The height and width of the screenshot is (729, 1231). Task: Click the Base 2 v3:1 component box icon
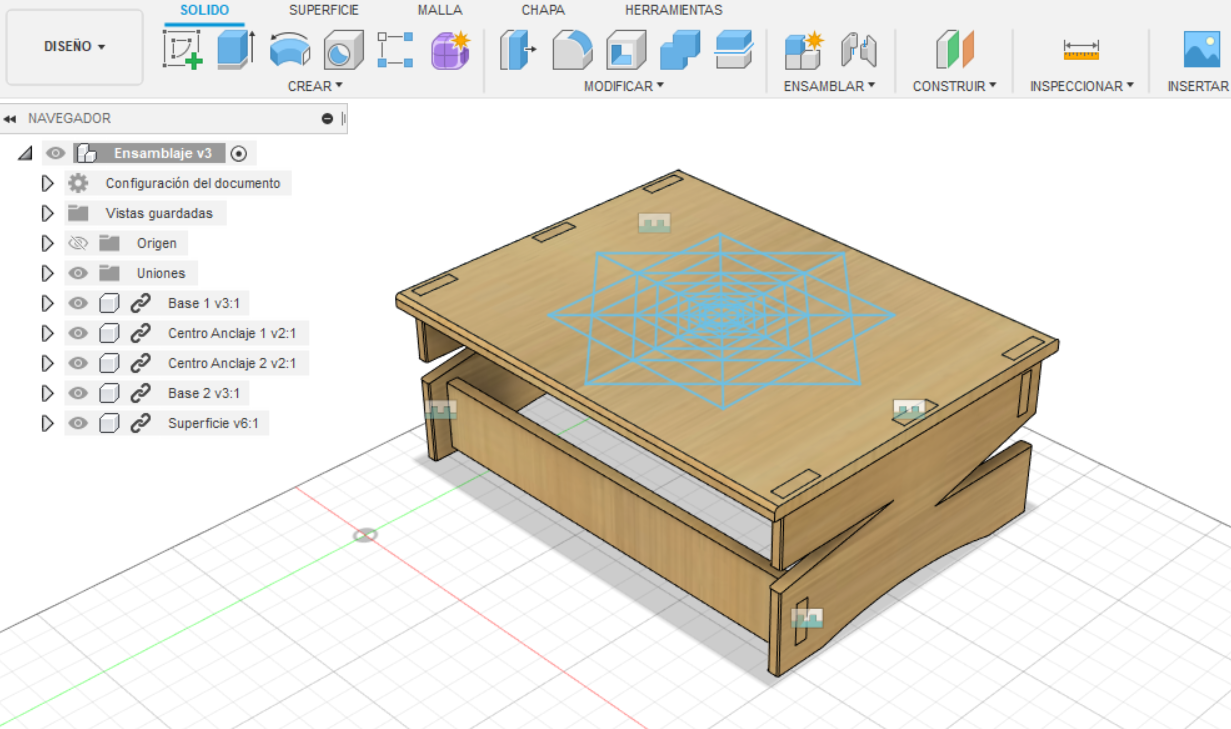110,393
